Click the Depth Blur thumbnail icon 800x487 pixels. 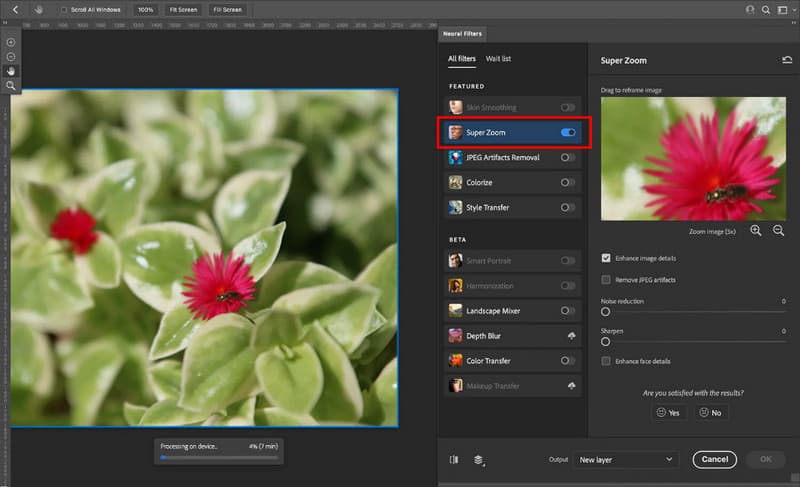click(x=455, y=336)
